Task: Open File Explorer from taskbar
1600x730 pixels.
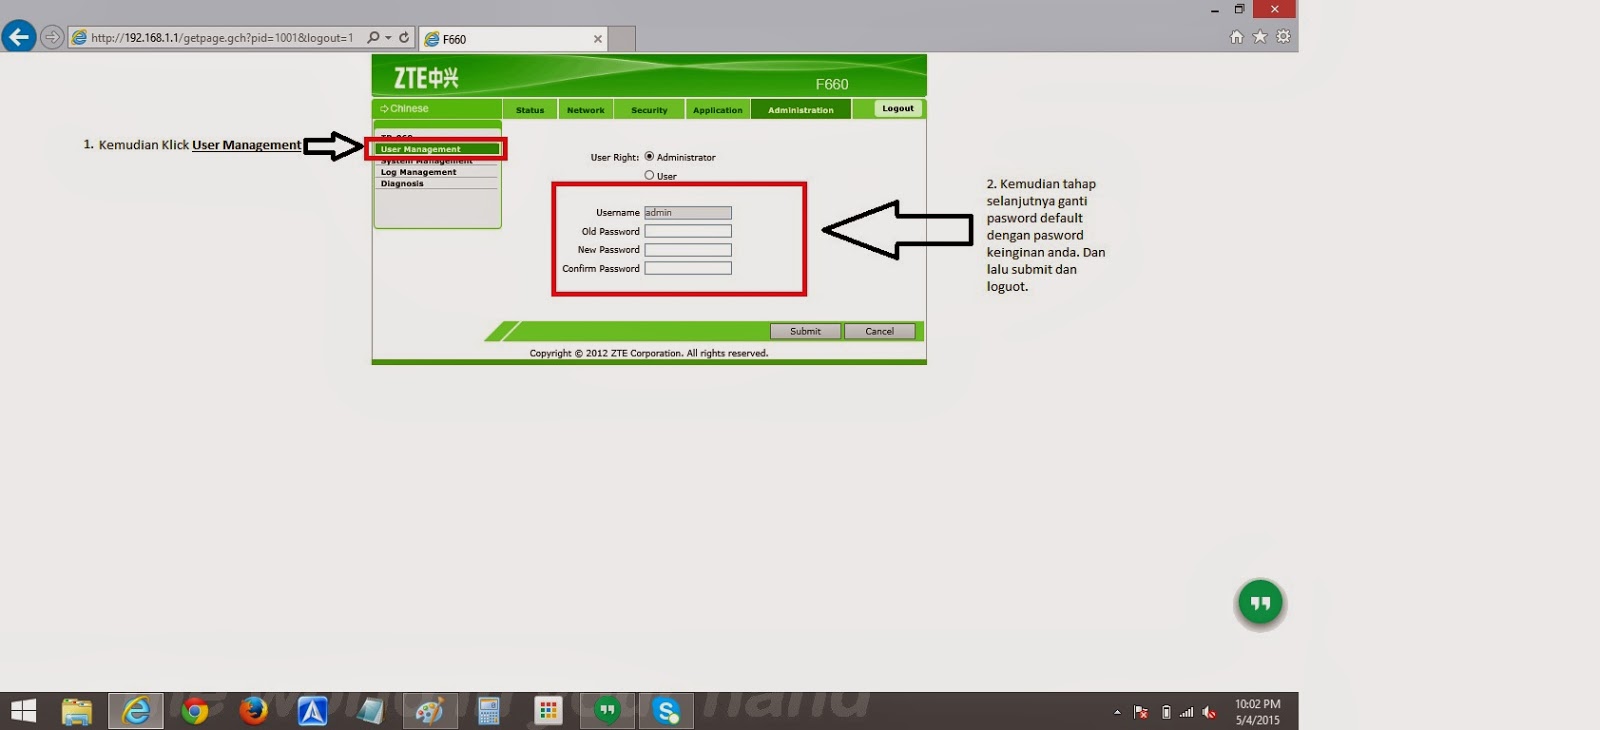Action: coord(77,711)
